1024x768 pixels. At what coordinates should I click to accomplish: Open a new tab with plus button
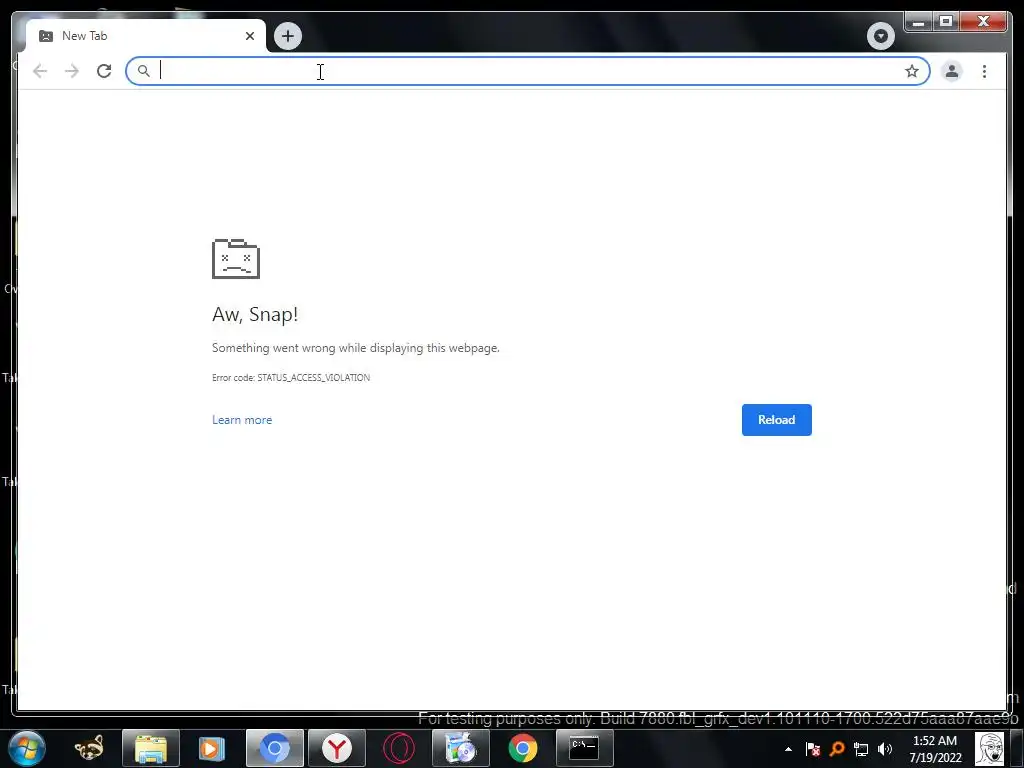coord(288,36)
